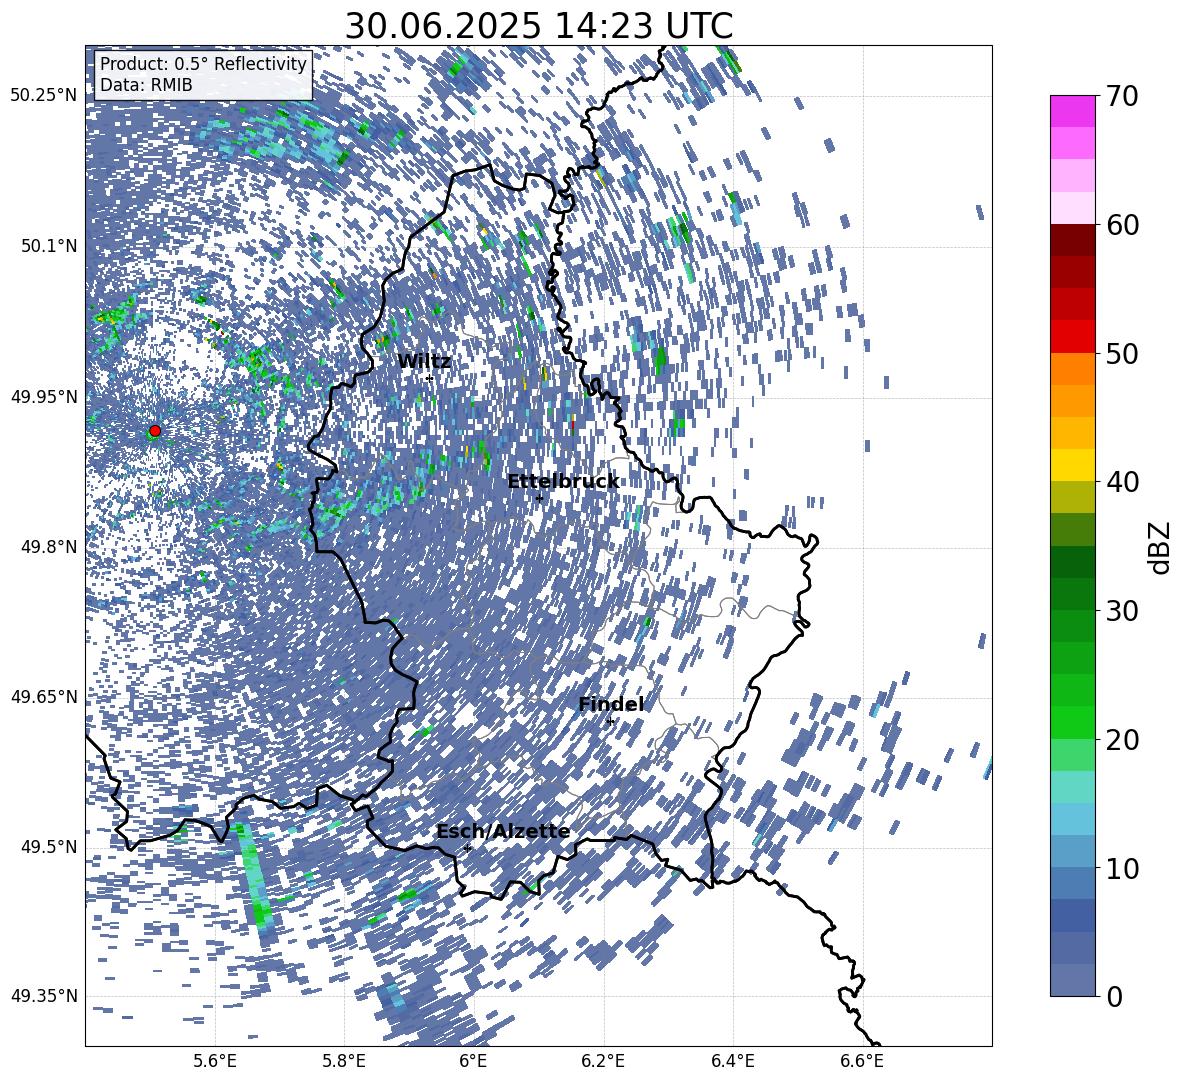Screen dimensions: 1184x1081
Task: Click the 70 dBZ colorbar label
Action: pos(1122,96)
